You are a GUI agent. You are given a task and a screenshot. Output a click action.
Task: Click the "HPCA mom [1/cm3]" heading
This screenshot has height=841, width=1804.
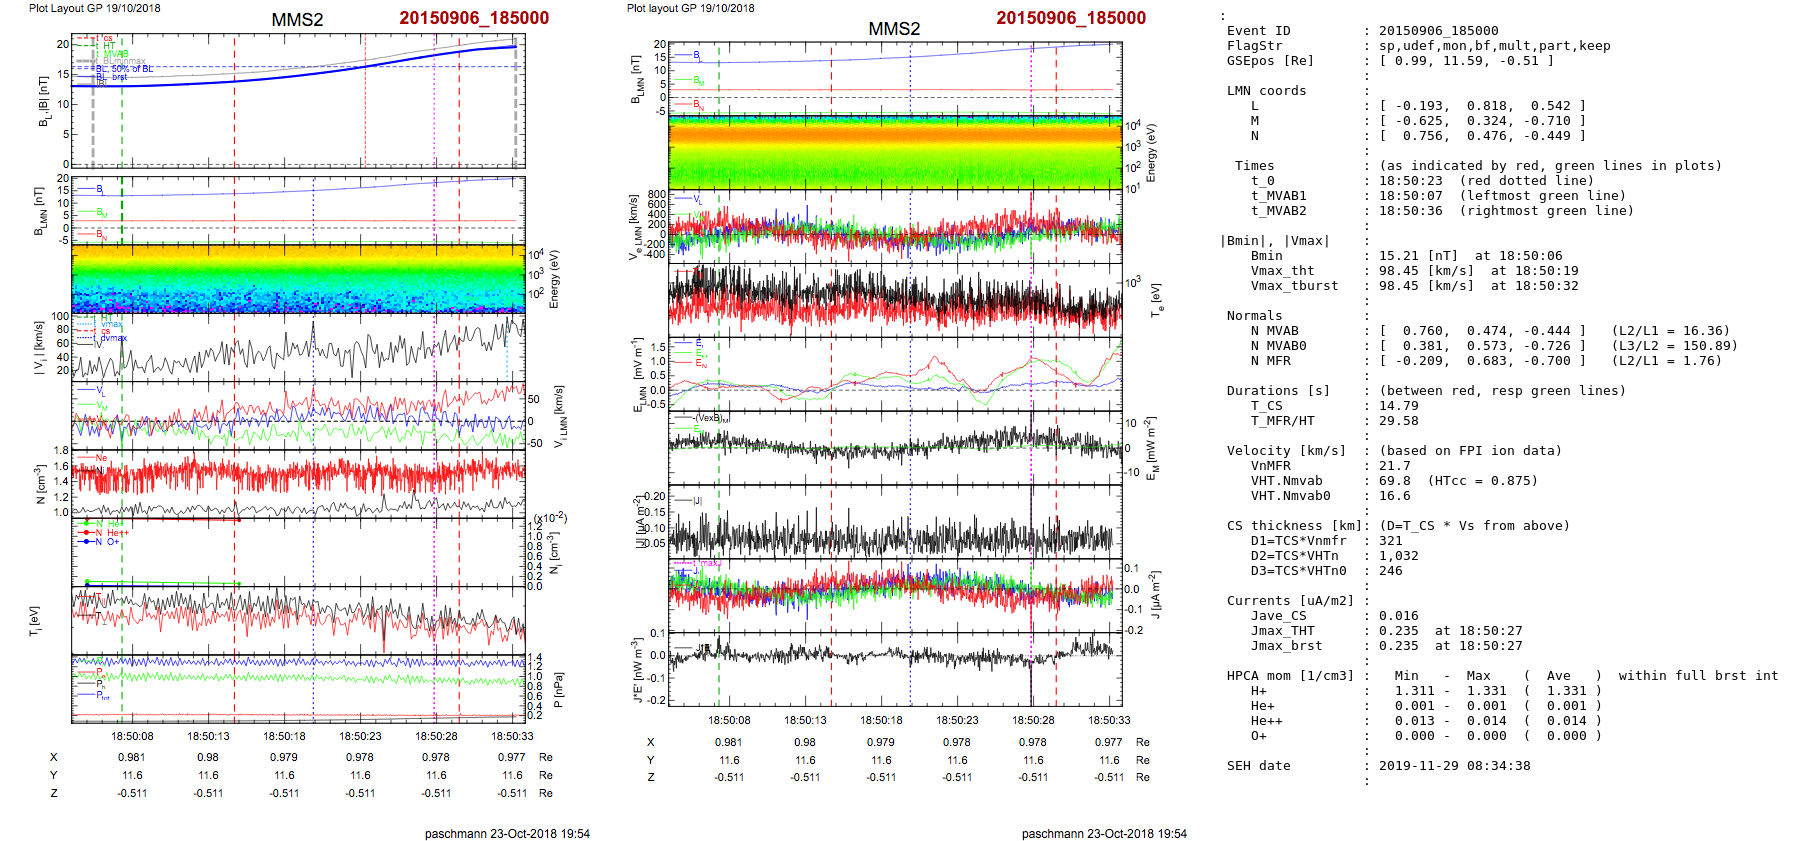point(1290,676)
